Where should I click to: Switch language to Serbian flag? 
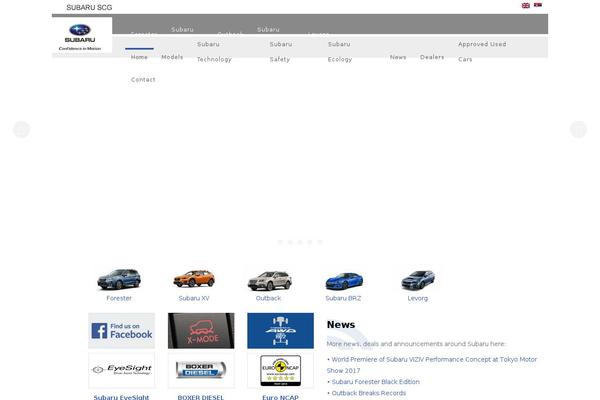(x=538, y=5)
